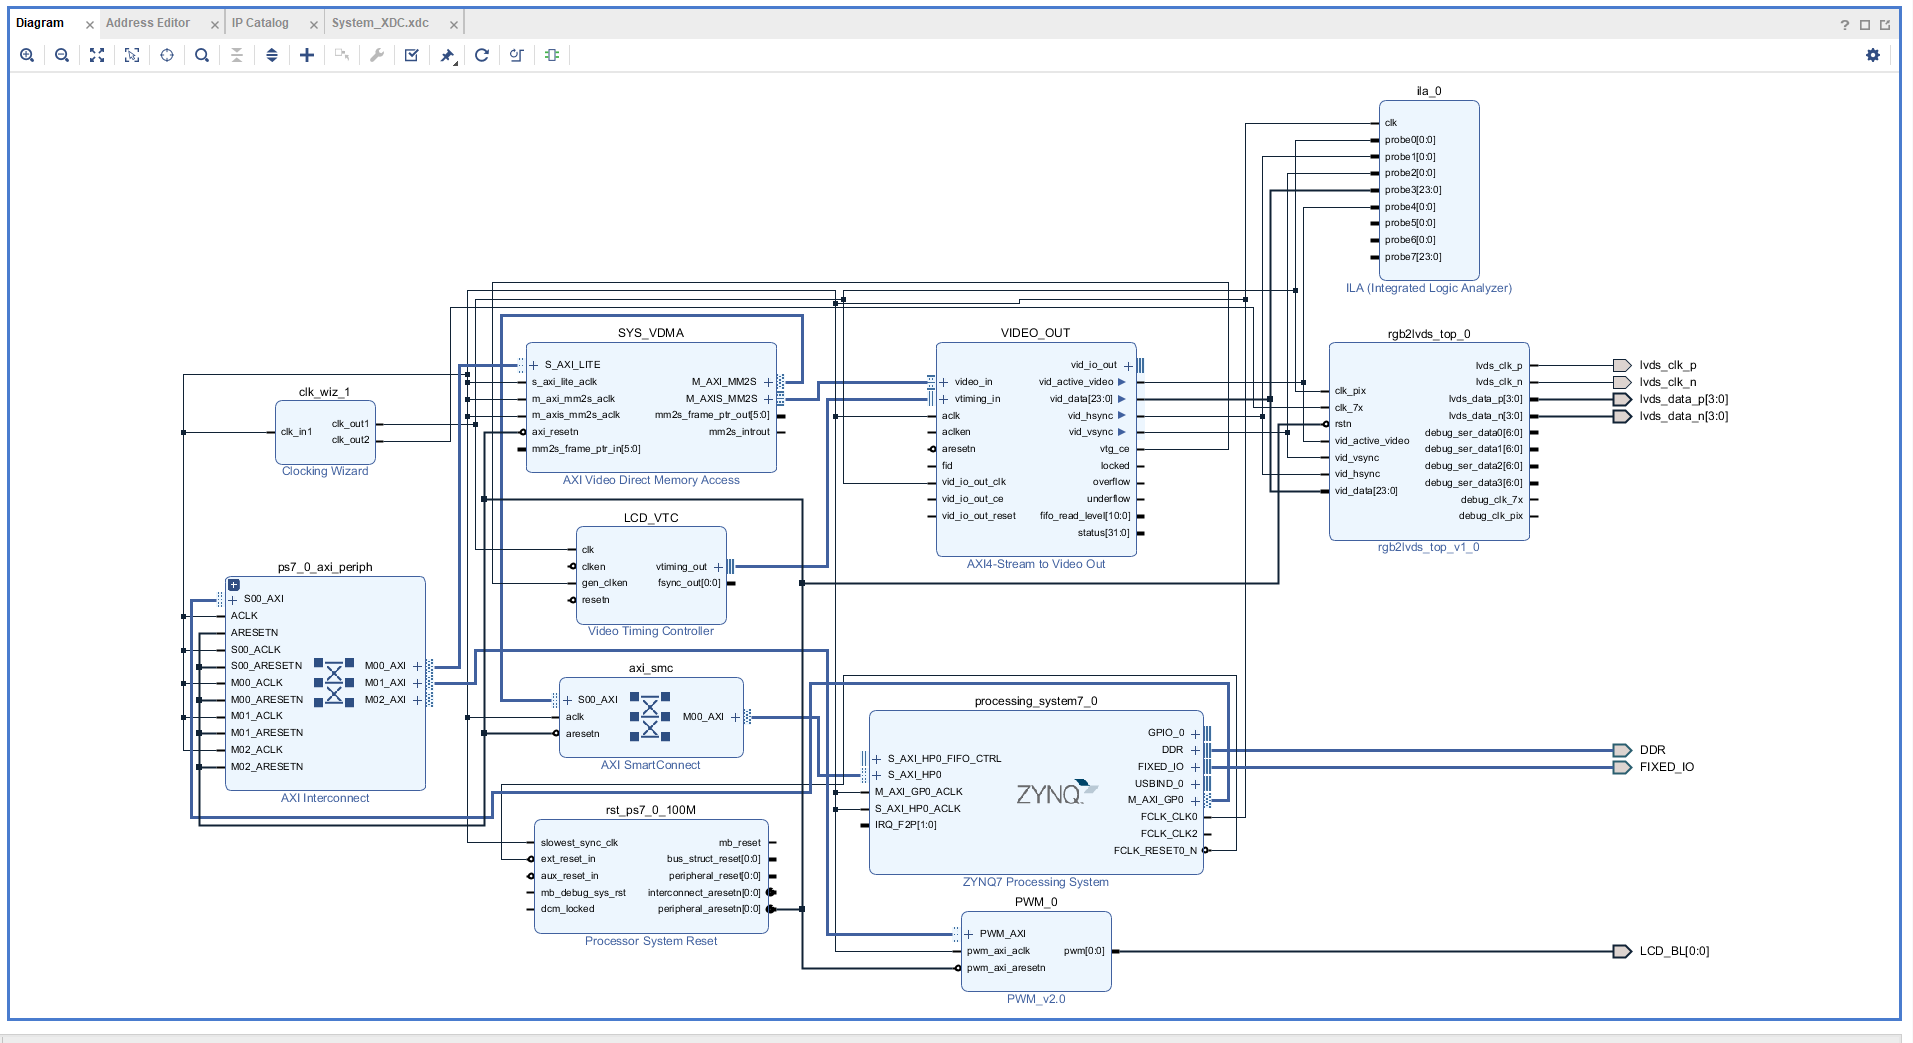Expand the ps7_0_axi_periph block hierarchy

coord(234,585)
